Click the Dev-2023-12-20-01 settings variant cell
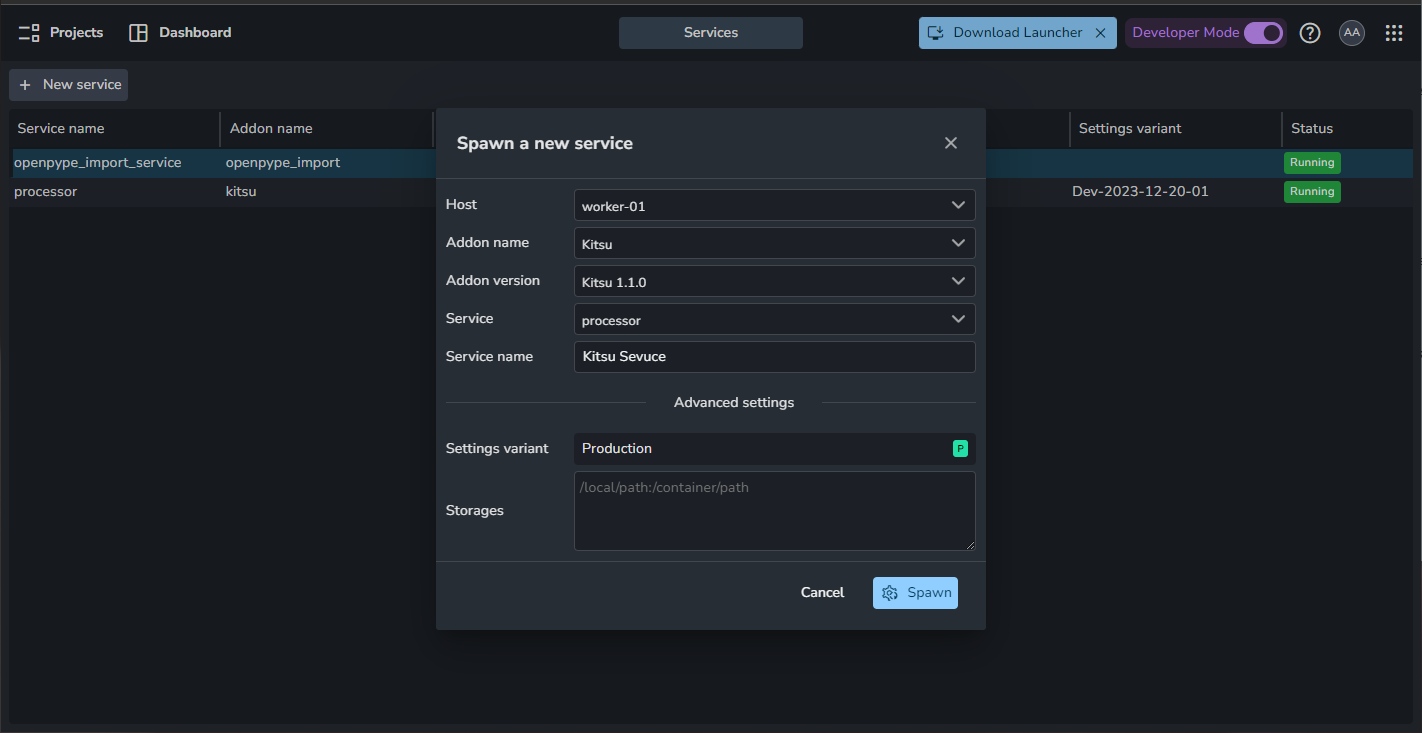 pos(1140,192)
